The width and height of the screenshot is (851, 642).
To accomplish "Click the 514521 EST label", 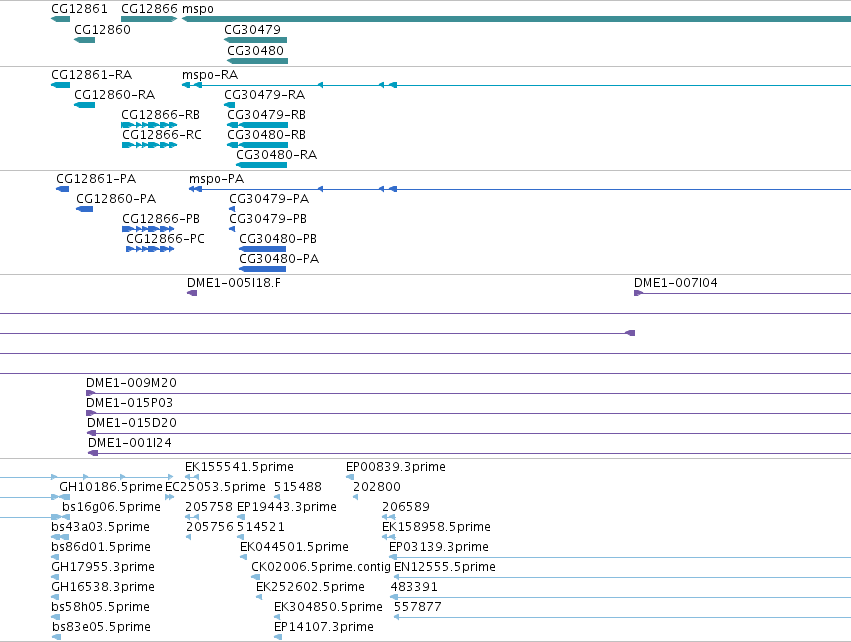I will point(261,527).
